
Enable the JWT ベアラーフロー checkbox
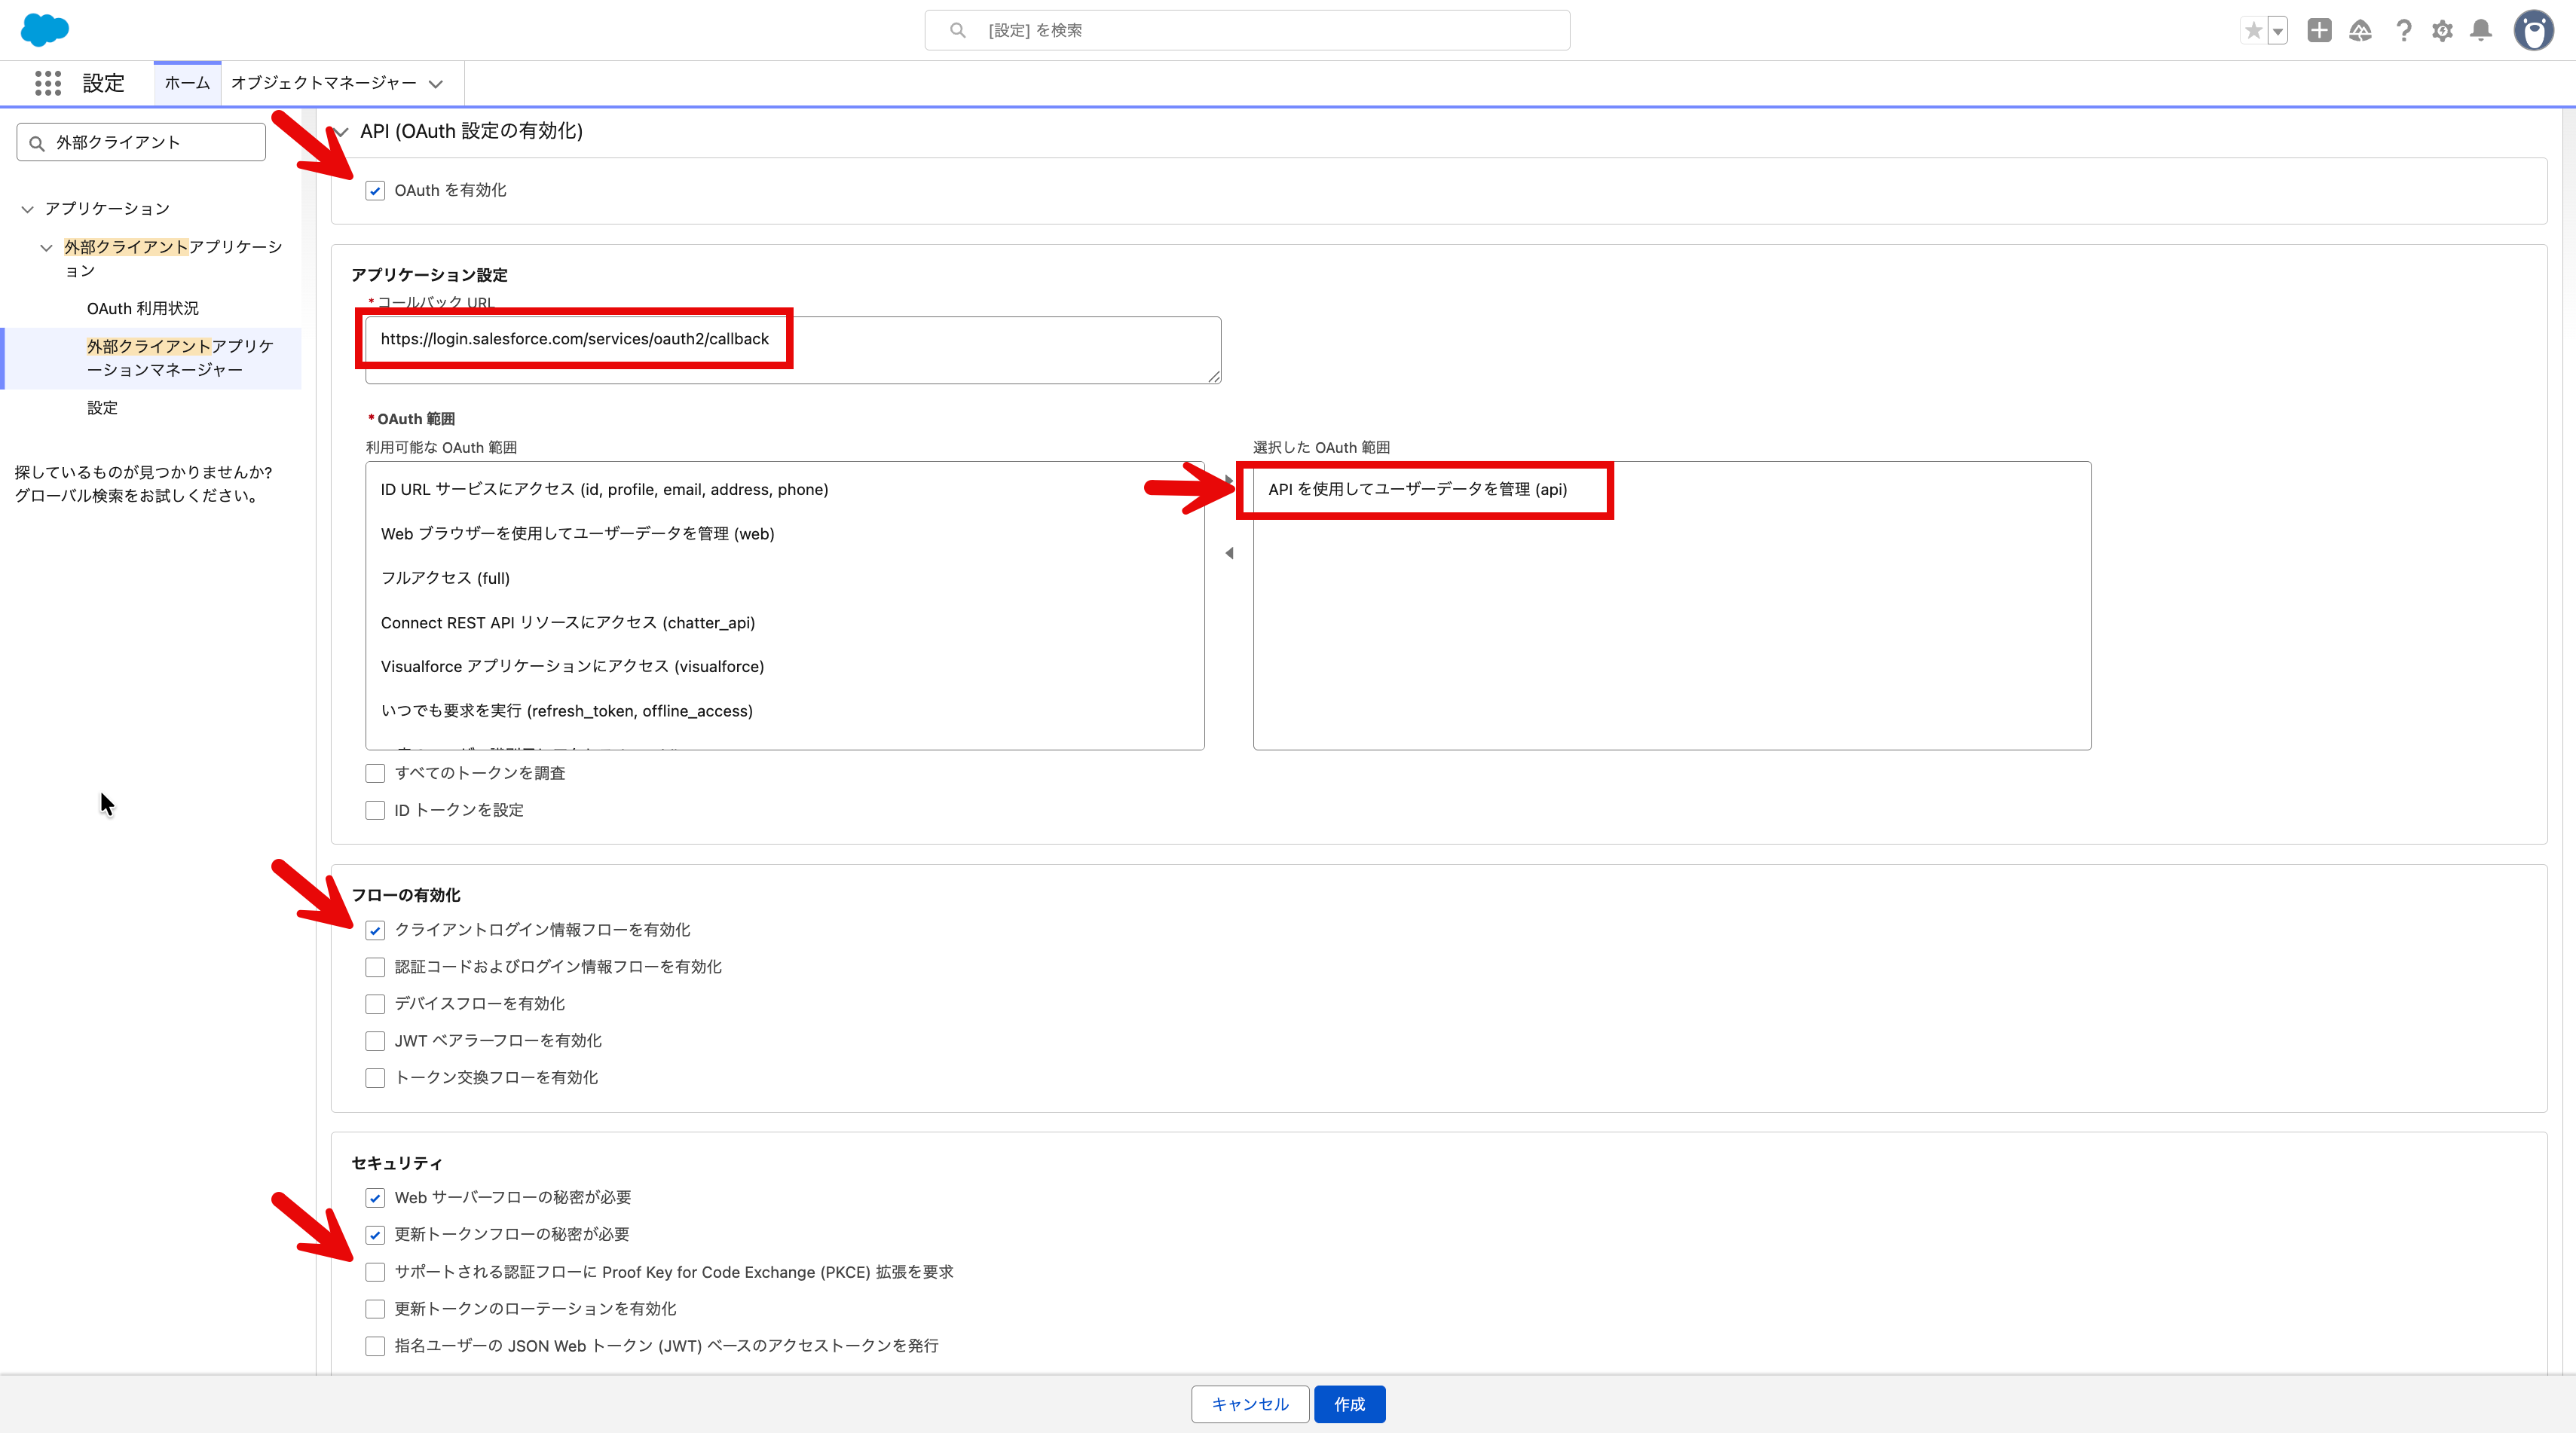click(x=375, y=1041)
